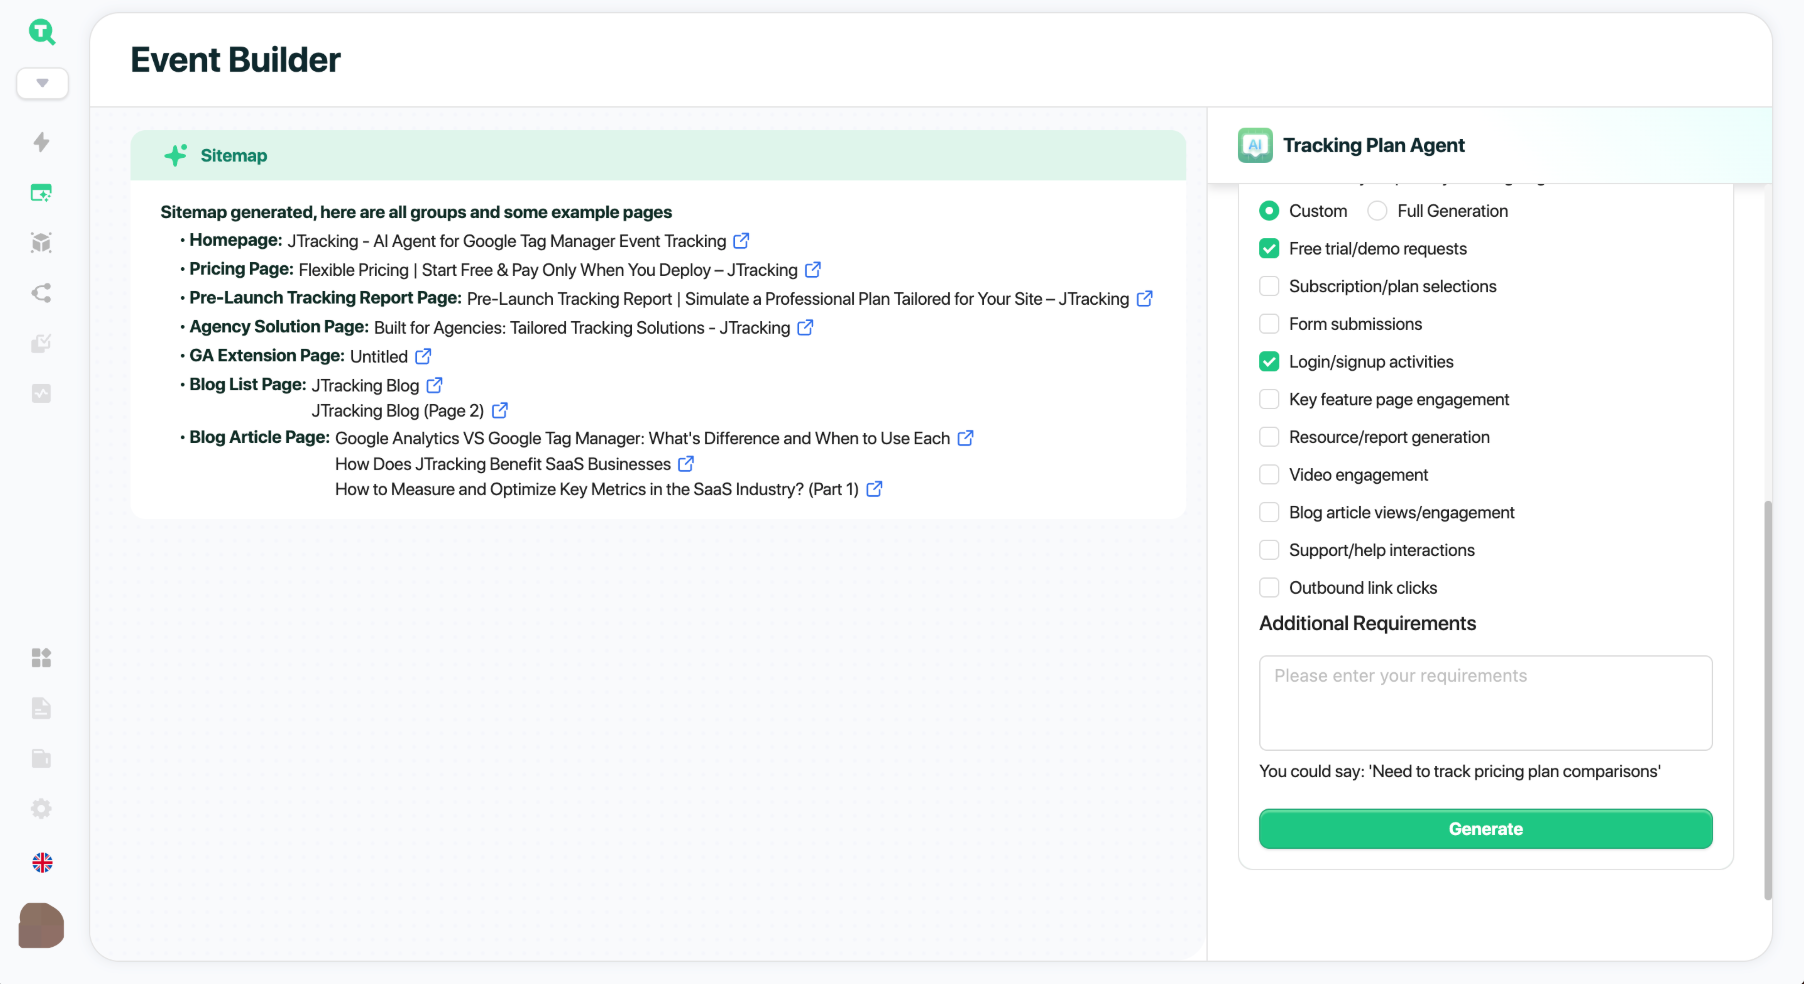The image size is (1804, 984).
Task: Open the workspace dropdown in sidebar
Action: (42, 83)
